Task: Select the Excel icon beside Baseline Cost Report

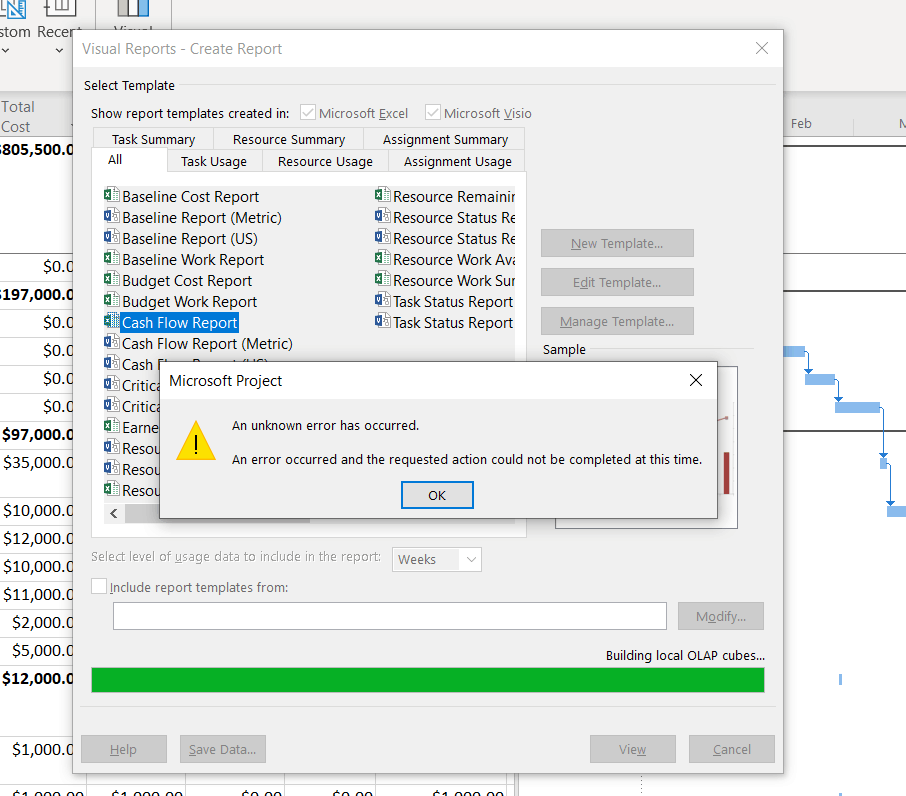Action: click(x=112, y=195)
